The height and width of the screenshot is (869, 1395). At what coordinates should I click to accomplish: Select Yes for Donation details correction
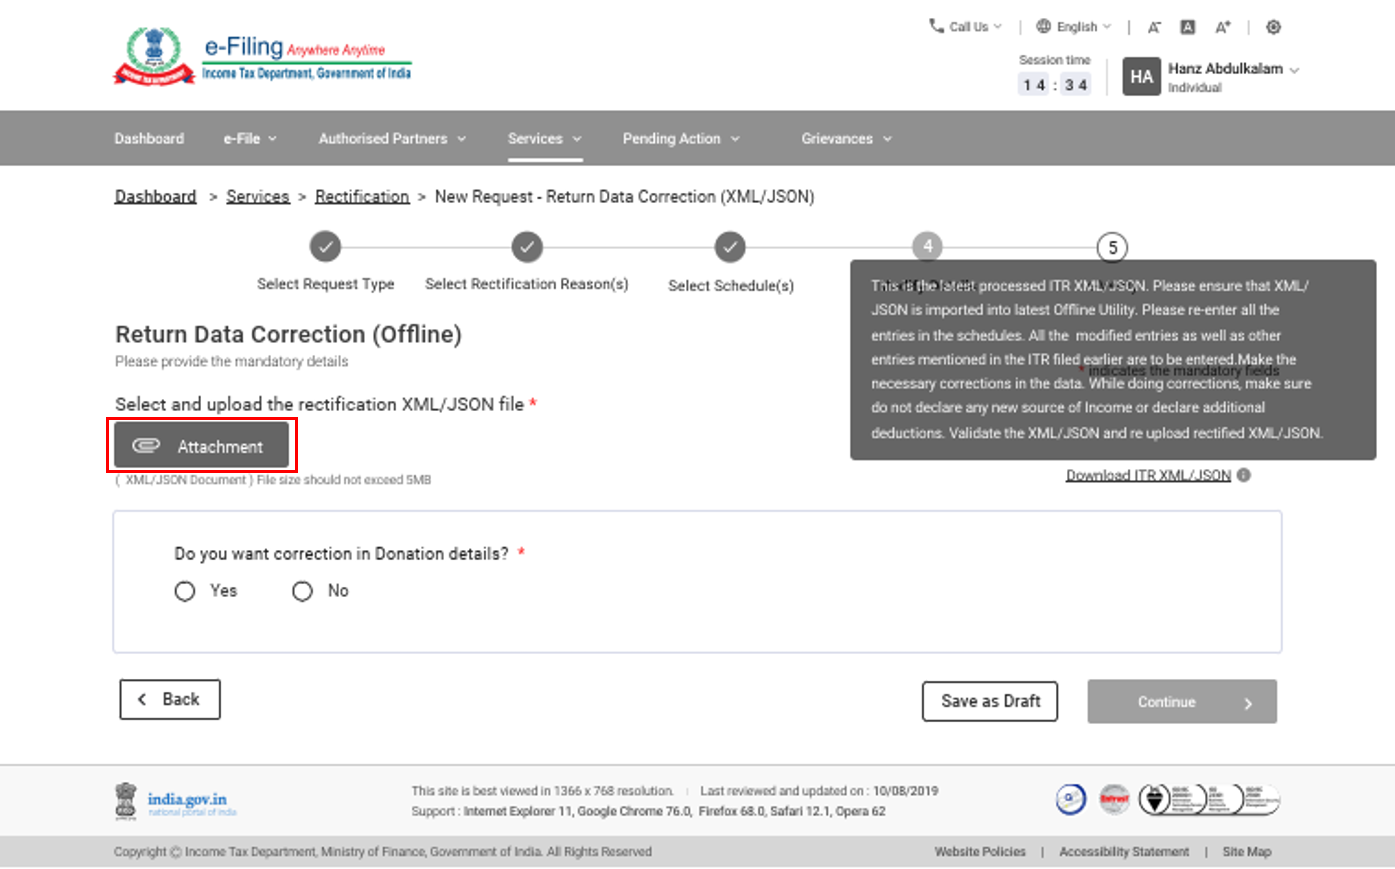[x=185, y=592]
